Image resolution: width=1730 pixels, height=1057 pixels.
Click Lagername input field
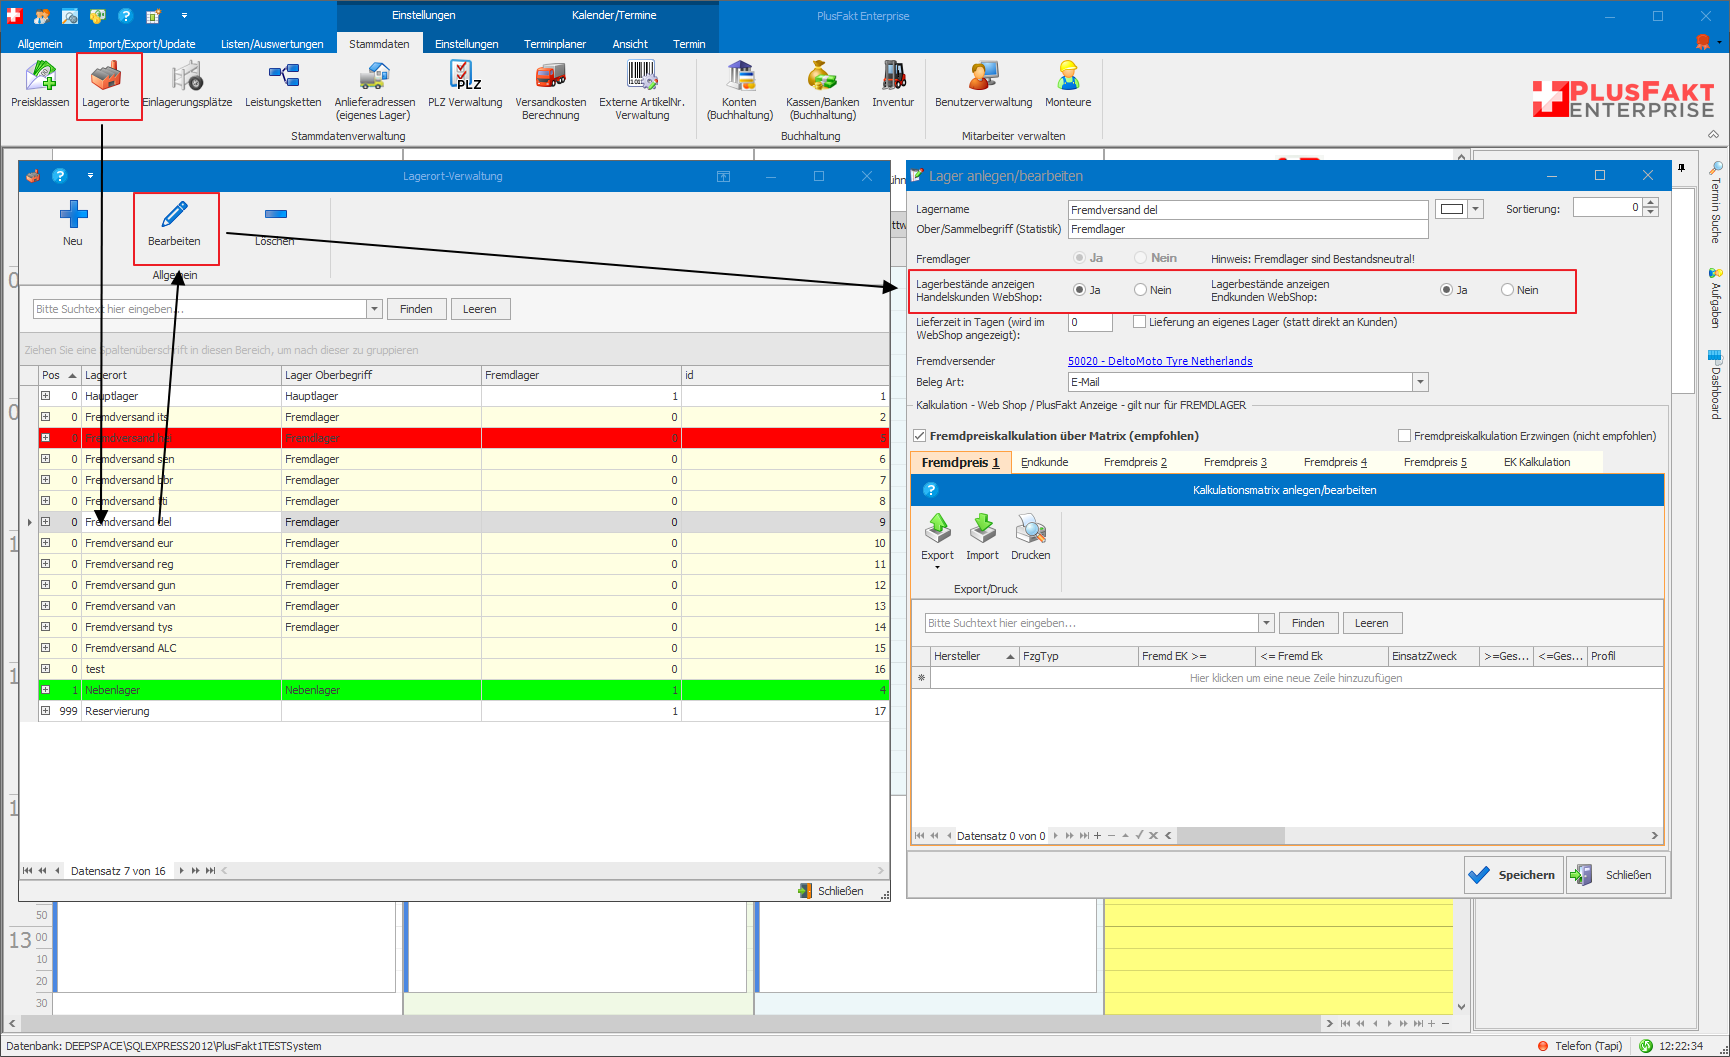tap(1248, 210)
